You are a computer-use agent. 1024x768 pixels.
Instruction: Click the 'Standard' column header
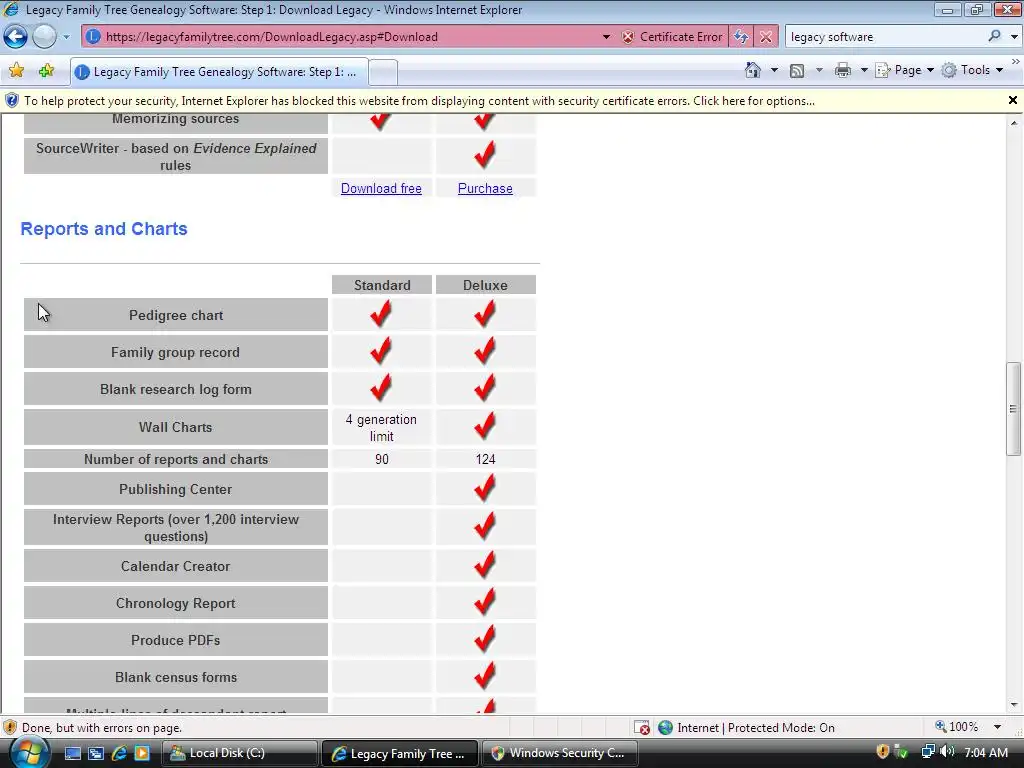coord(382,285)
